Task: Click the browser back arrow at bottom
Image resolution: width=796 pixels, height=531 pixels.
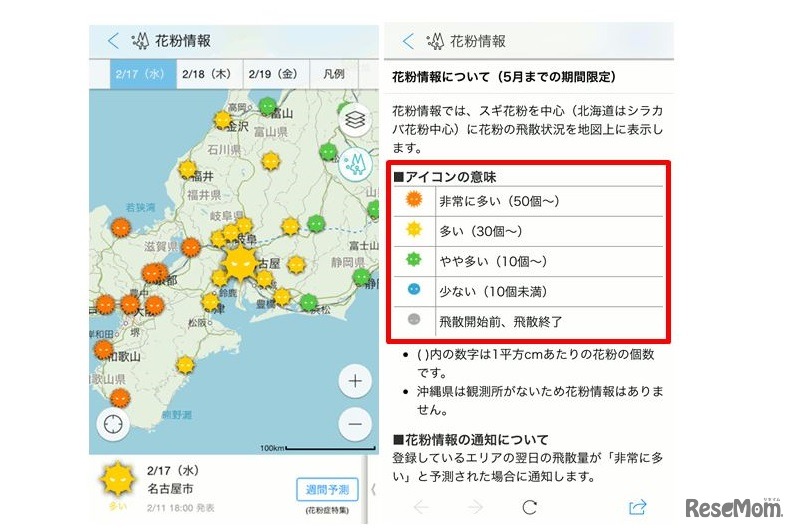Action: 421,507
